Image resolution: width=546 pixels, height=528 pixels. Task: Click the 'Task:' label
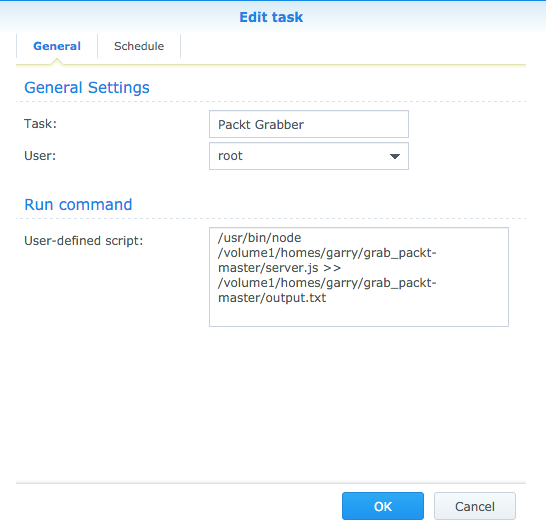point(40,124)
